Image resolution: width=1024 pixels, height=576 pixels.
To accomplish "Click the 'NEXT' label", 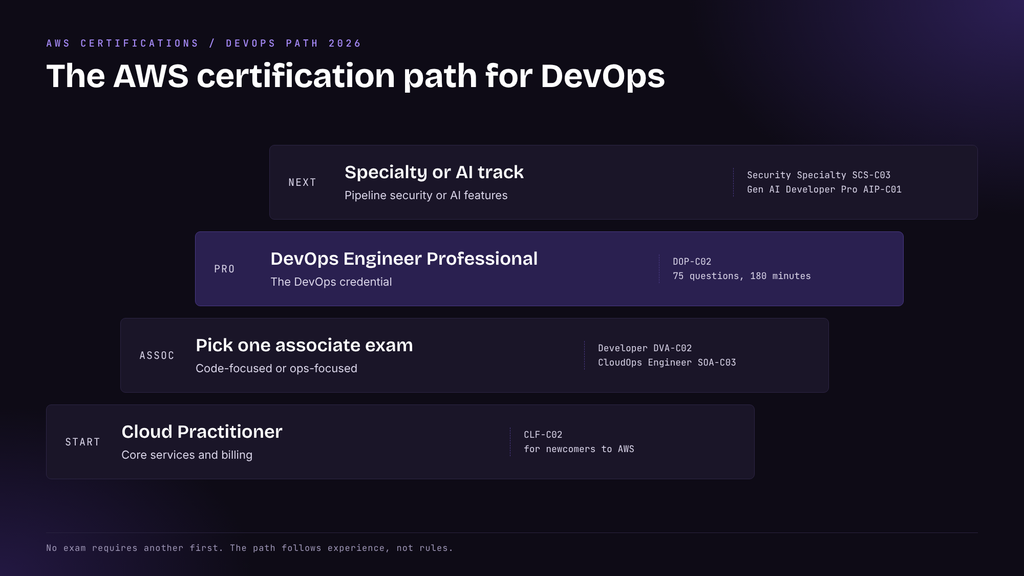I will 302,182.
